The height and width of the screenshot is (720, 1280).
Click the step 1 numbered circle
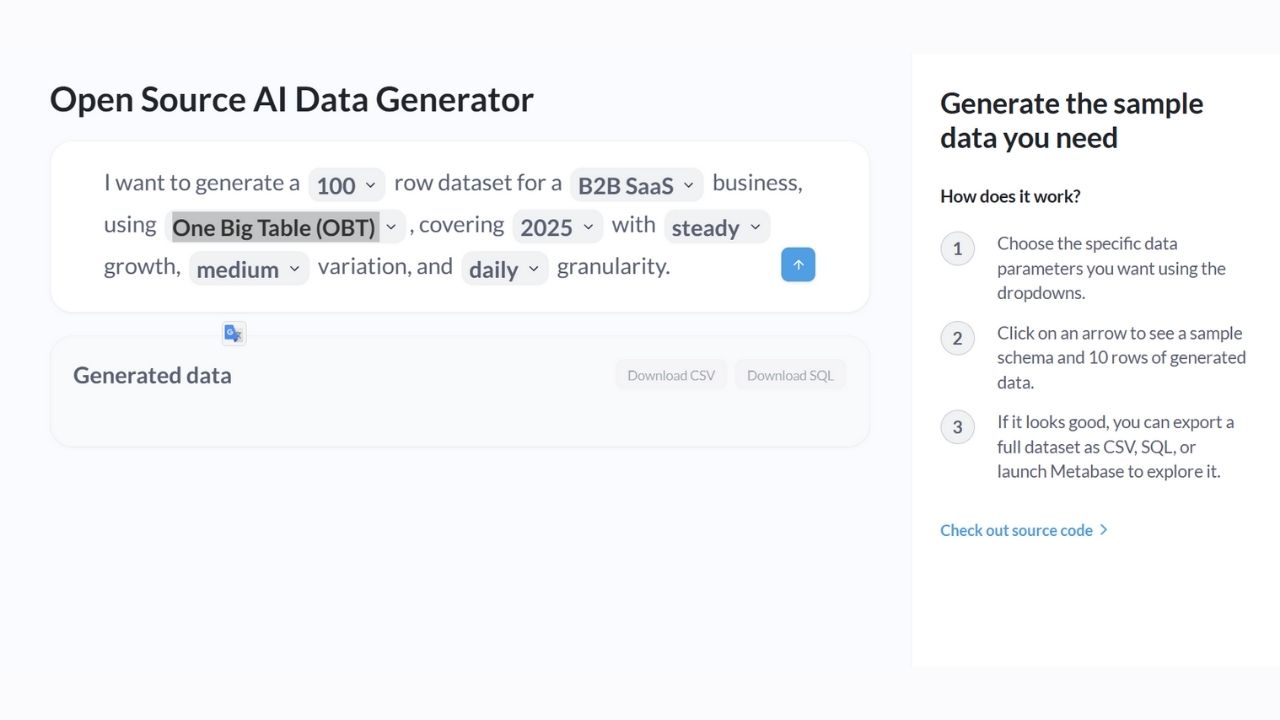coord(957,248)
